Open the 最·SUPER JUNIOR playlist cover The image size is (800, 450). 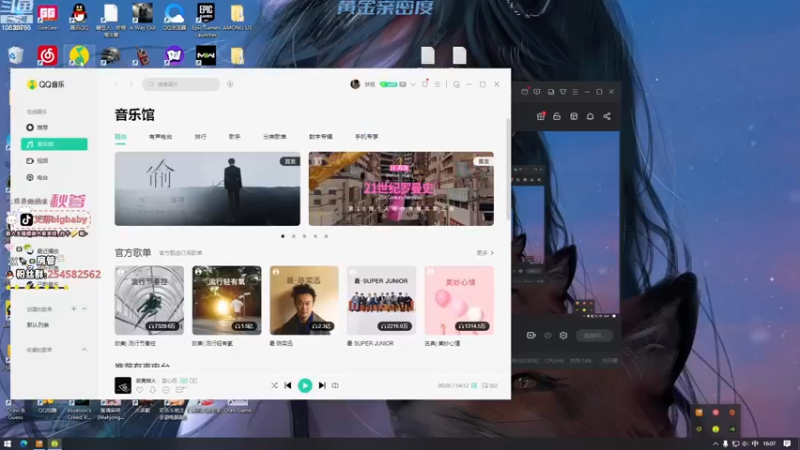[x=382, y=300]
